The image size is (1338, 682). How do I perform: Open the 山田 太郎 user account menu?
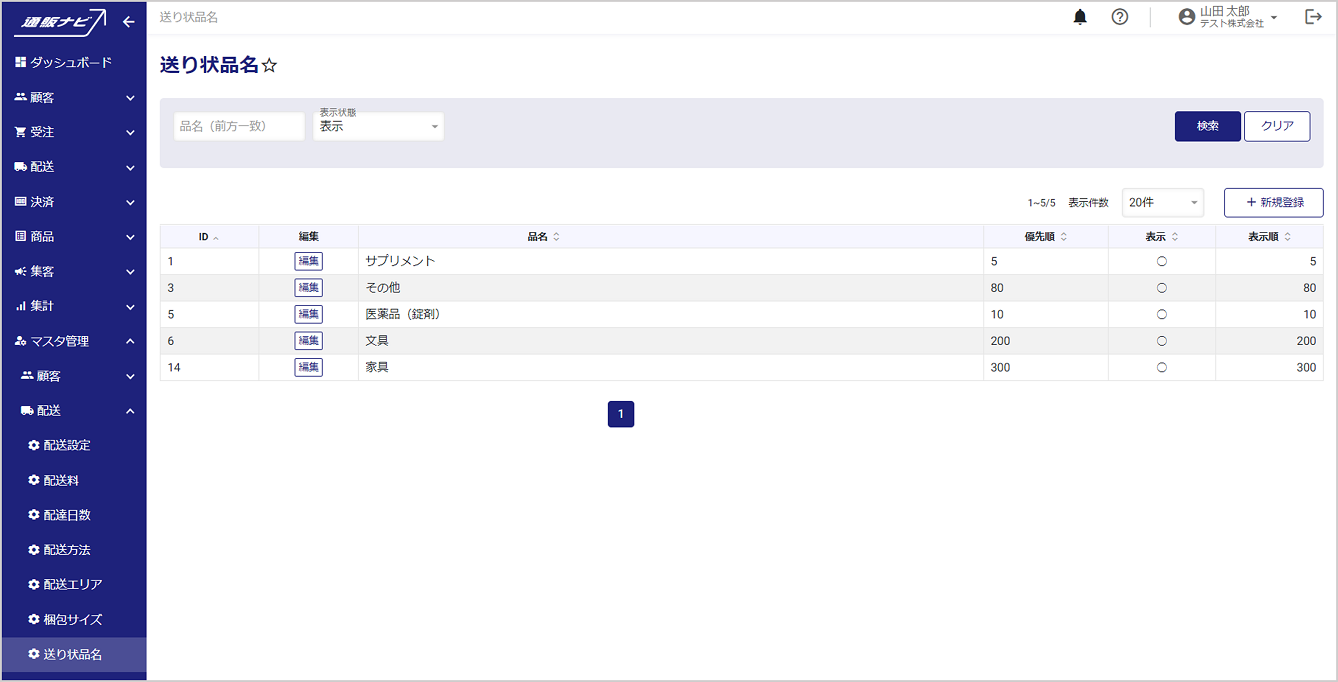coord(1228,17)
